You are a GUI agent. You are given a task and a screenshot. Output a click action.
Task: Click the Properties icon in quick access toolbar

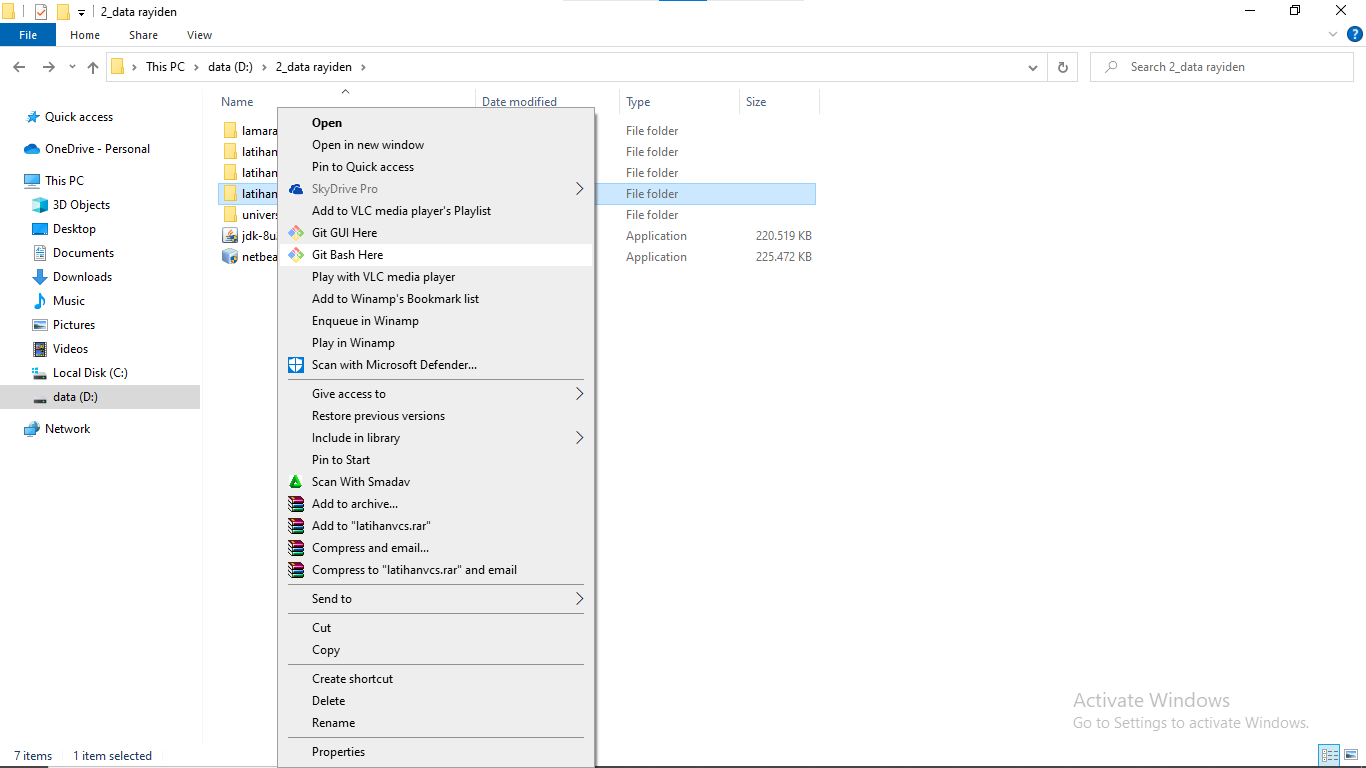41,12
